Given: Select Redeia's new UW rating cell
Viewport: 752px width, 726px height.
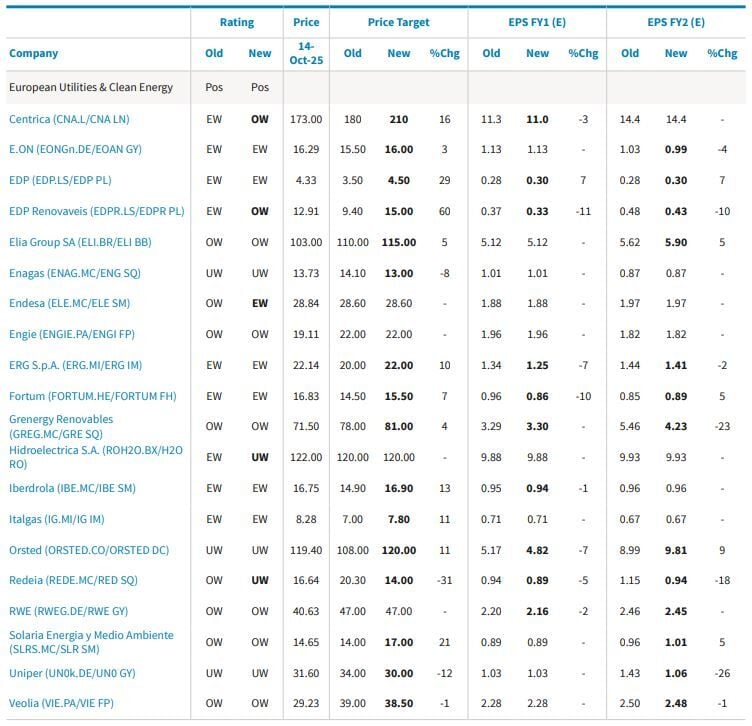Looking at the screenshot, I should 260,580.
